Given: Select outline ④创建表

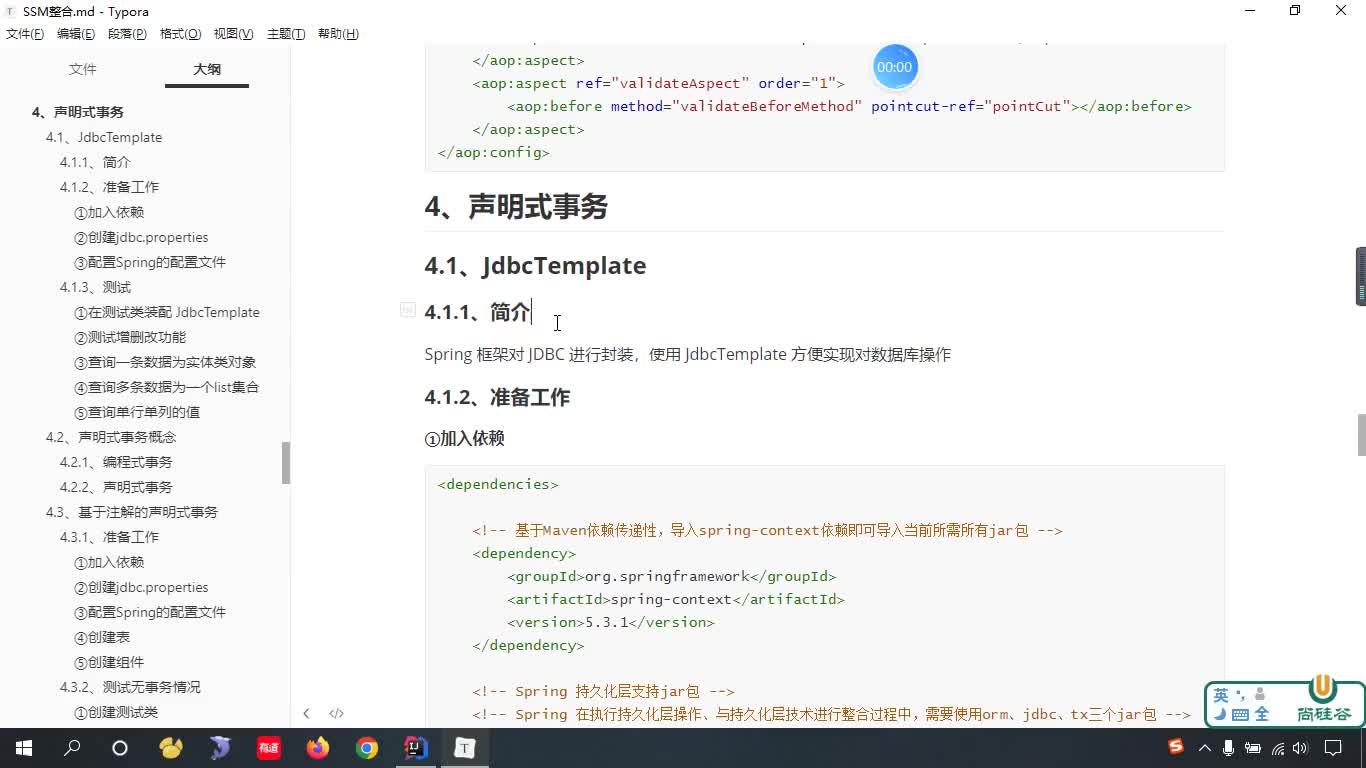Looking at the screenshot, I should (x=102, y=637).
